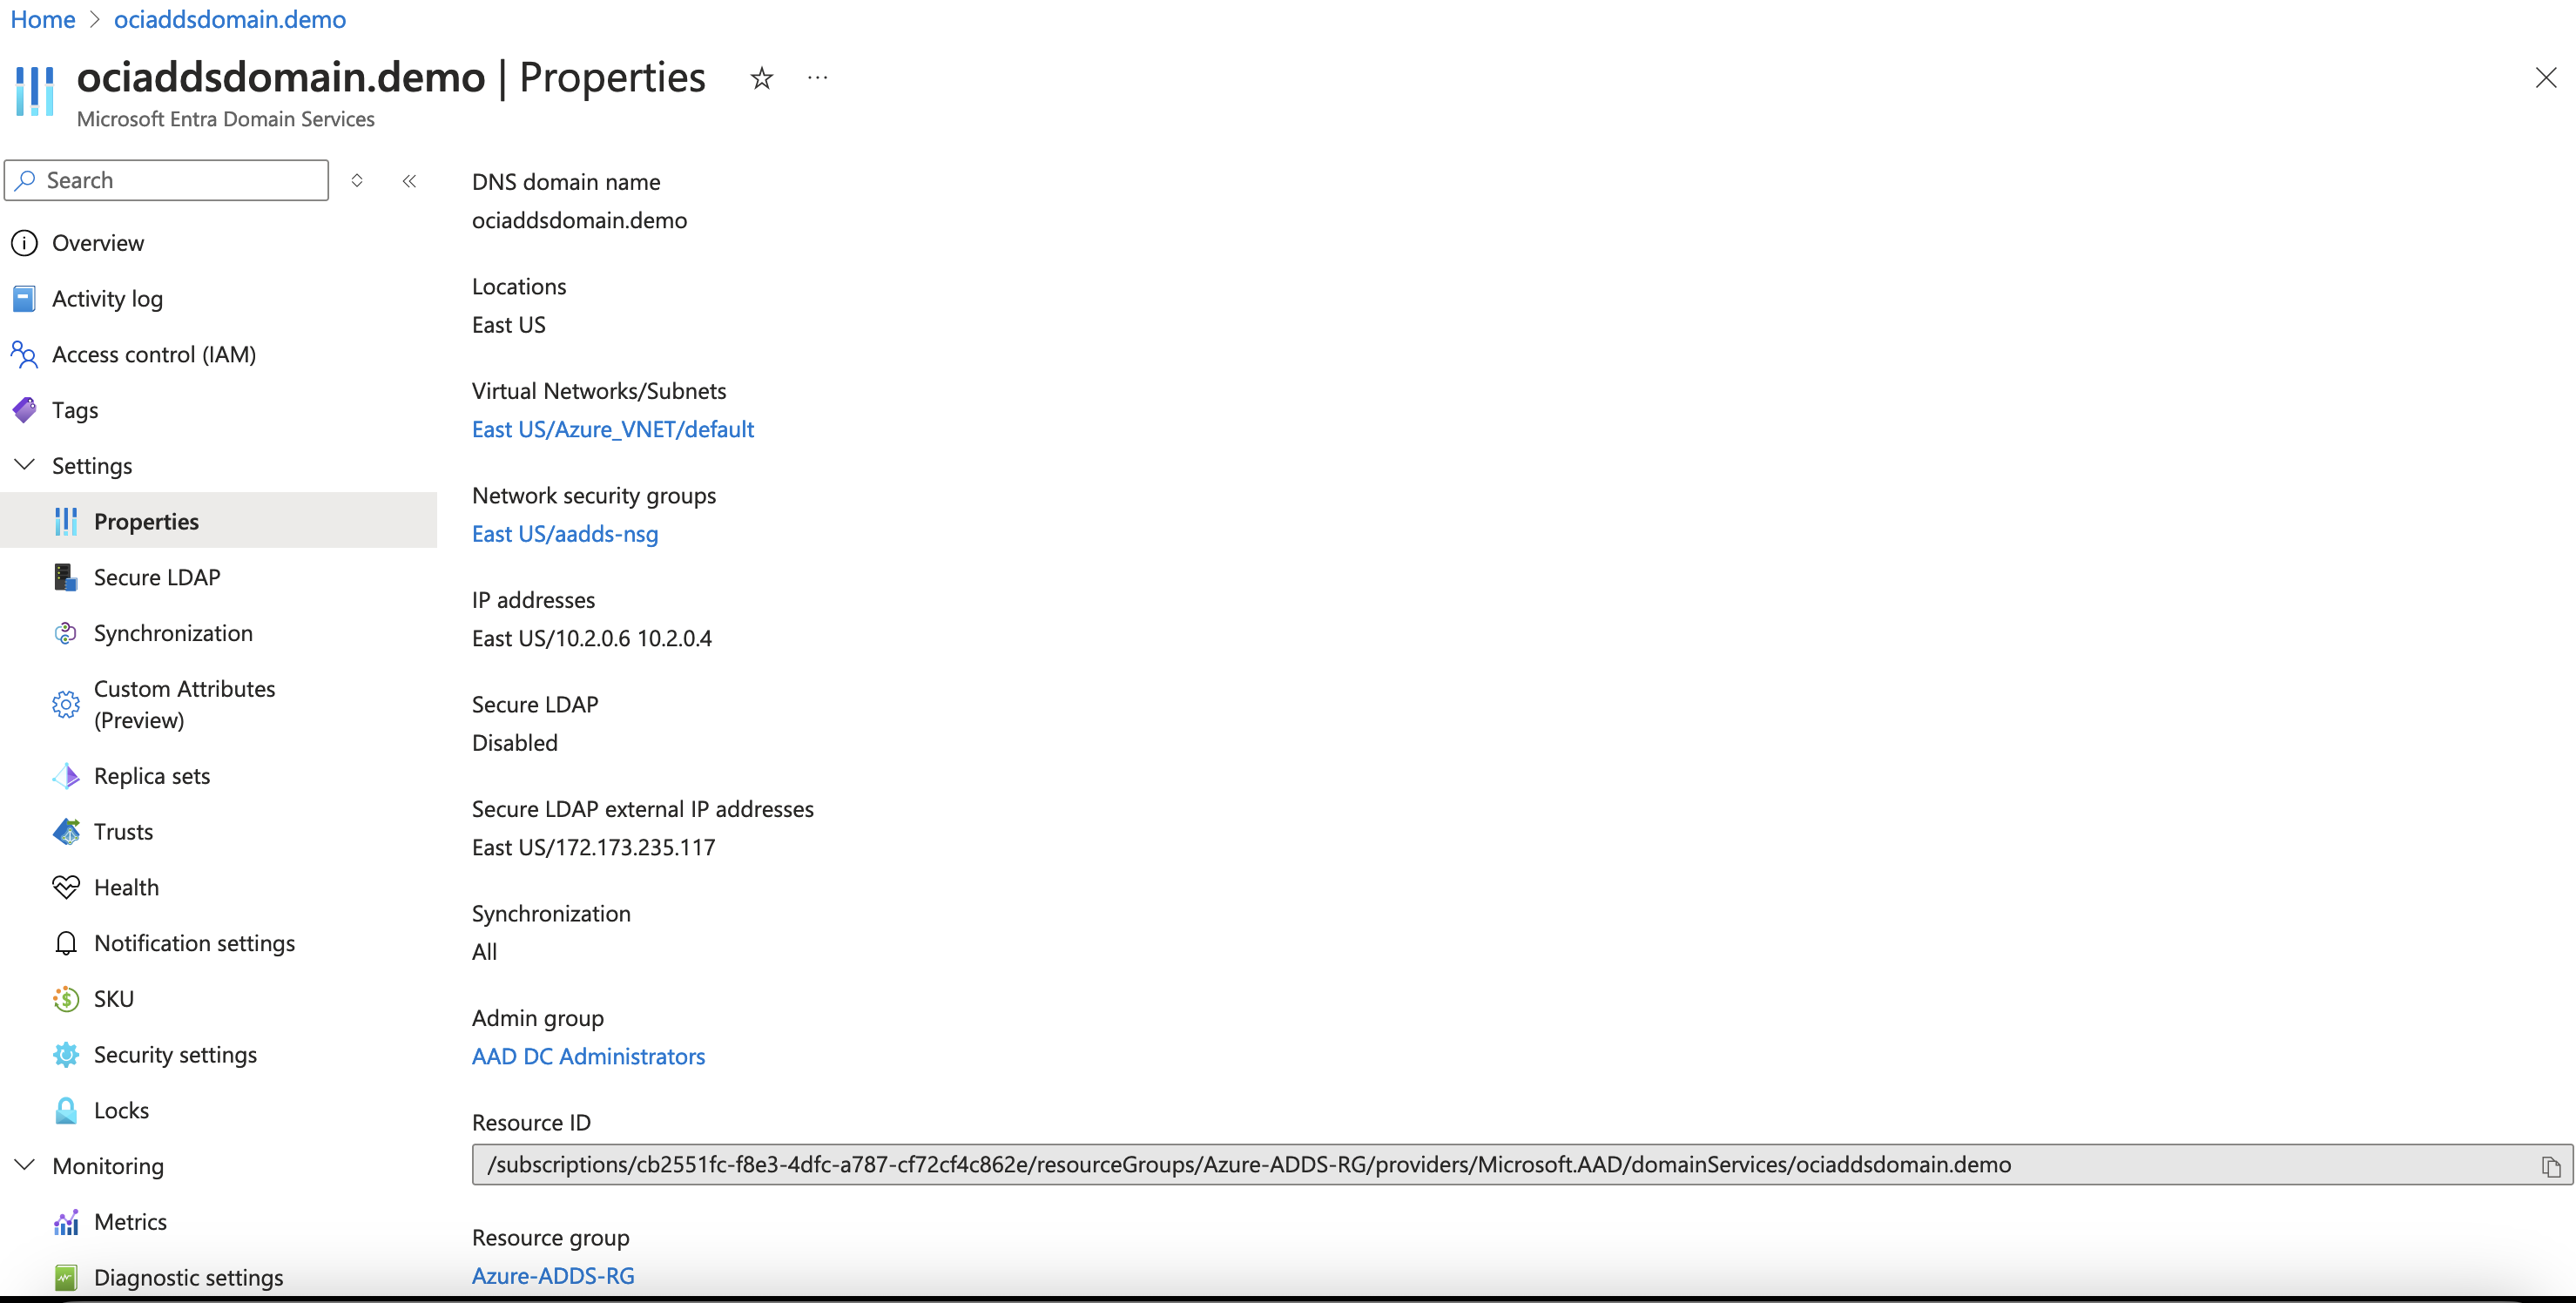Select the Synchronization icon
This screenshot has width=2576, height=1303.
pos(64,633)
